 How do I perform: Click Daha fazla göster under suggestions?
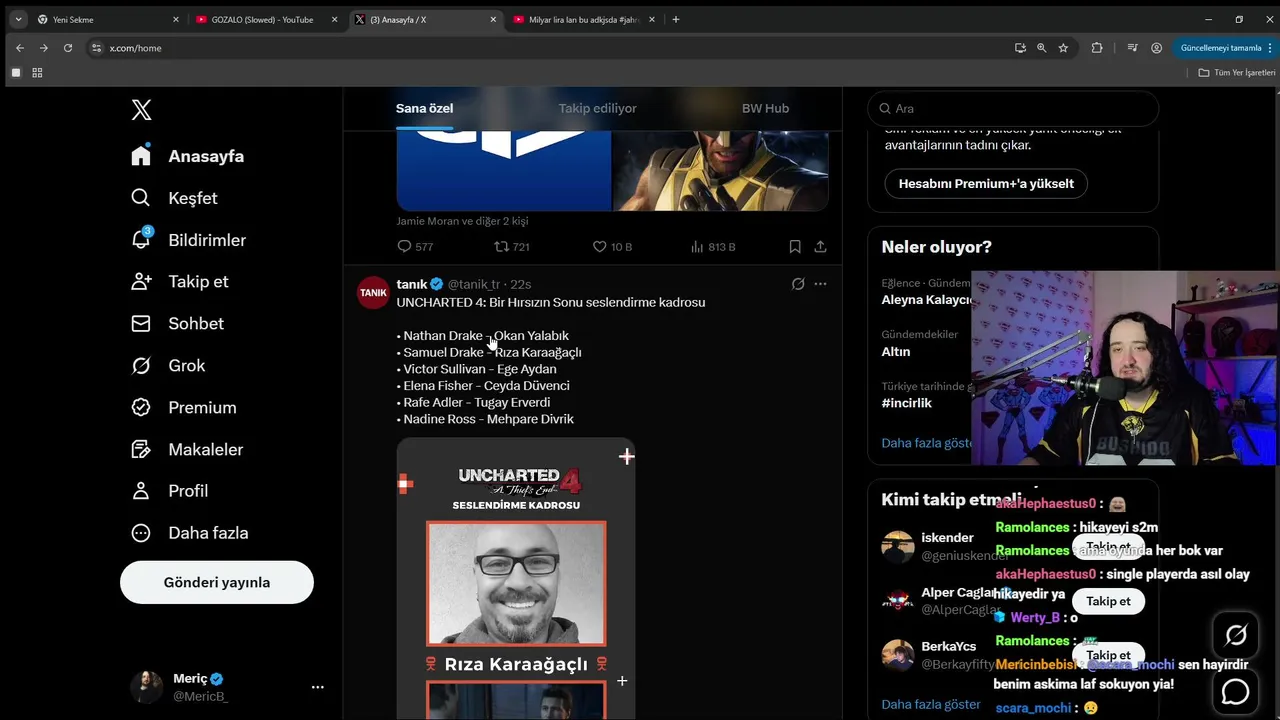931,704
